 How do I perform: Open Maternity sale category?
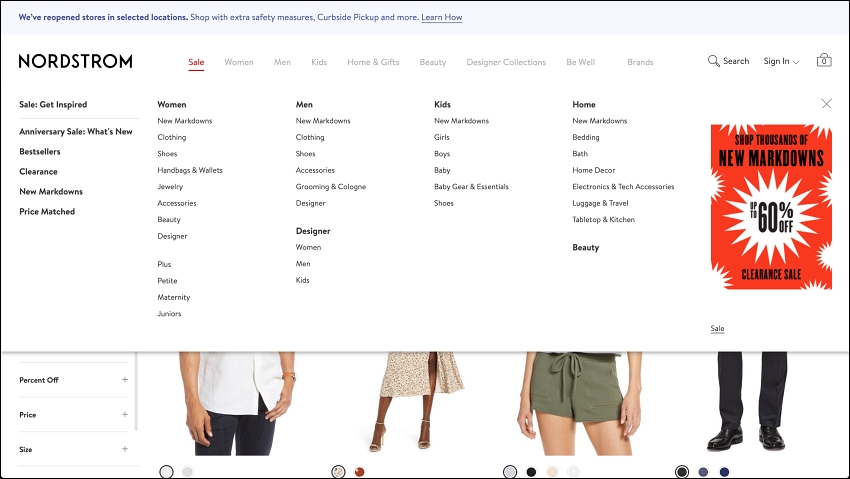173,297
